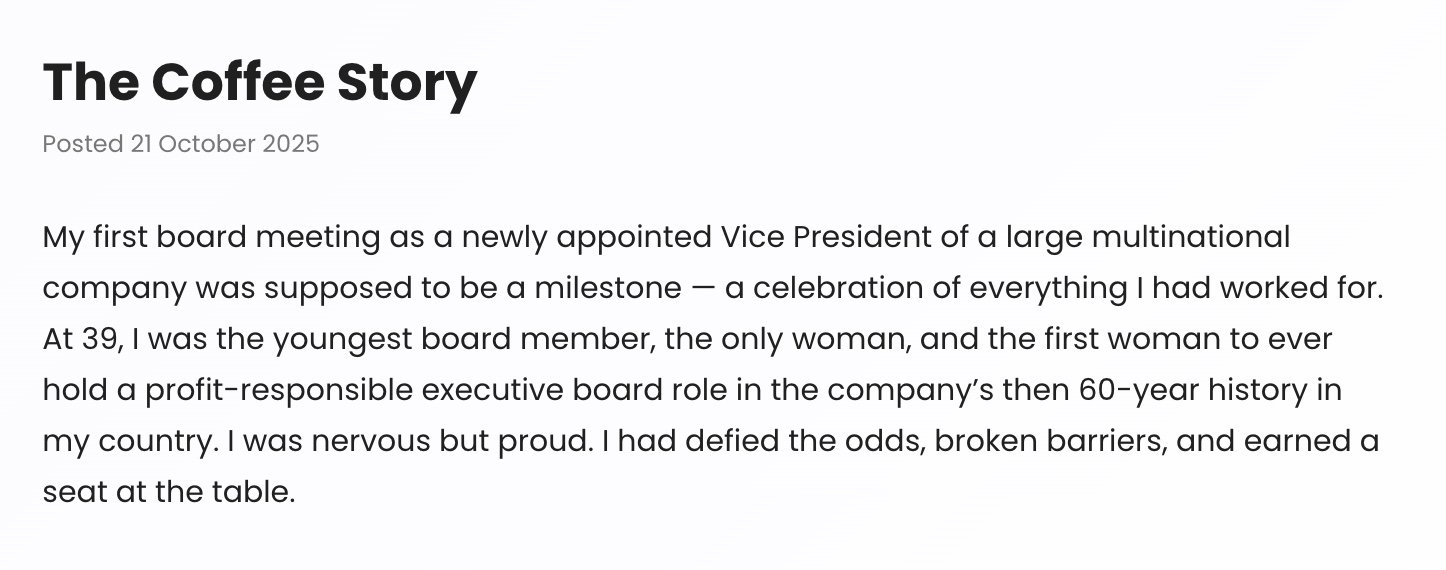Click the phrase "my country"
1446x570 pixels.
[x=127, y=442]
